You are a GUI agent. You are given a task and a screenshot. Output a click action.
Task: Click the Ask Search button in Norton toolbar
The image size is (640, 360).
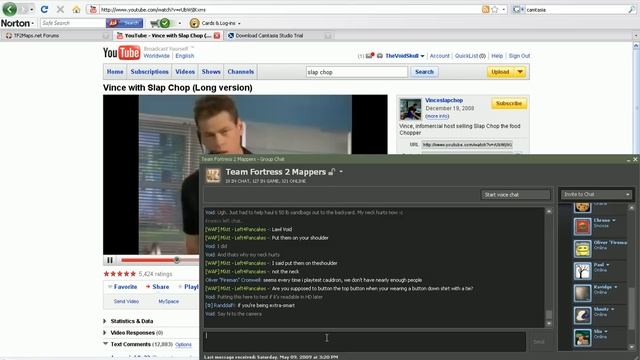click(124, 23)
